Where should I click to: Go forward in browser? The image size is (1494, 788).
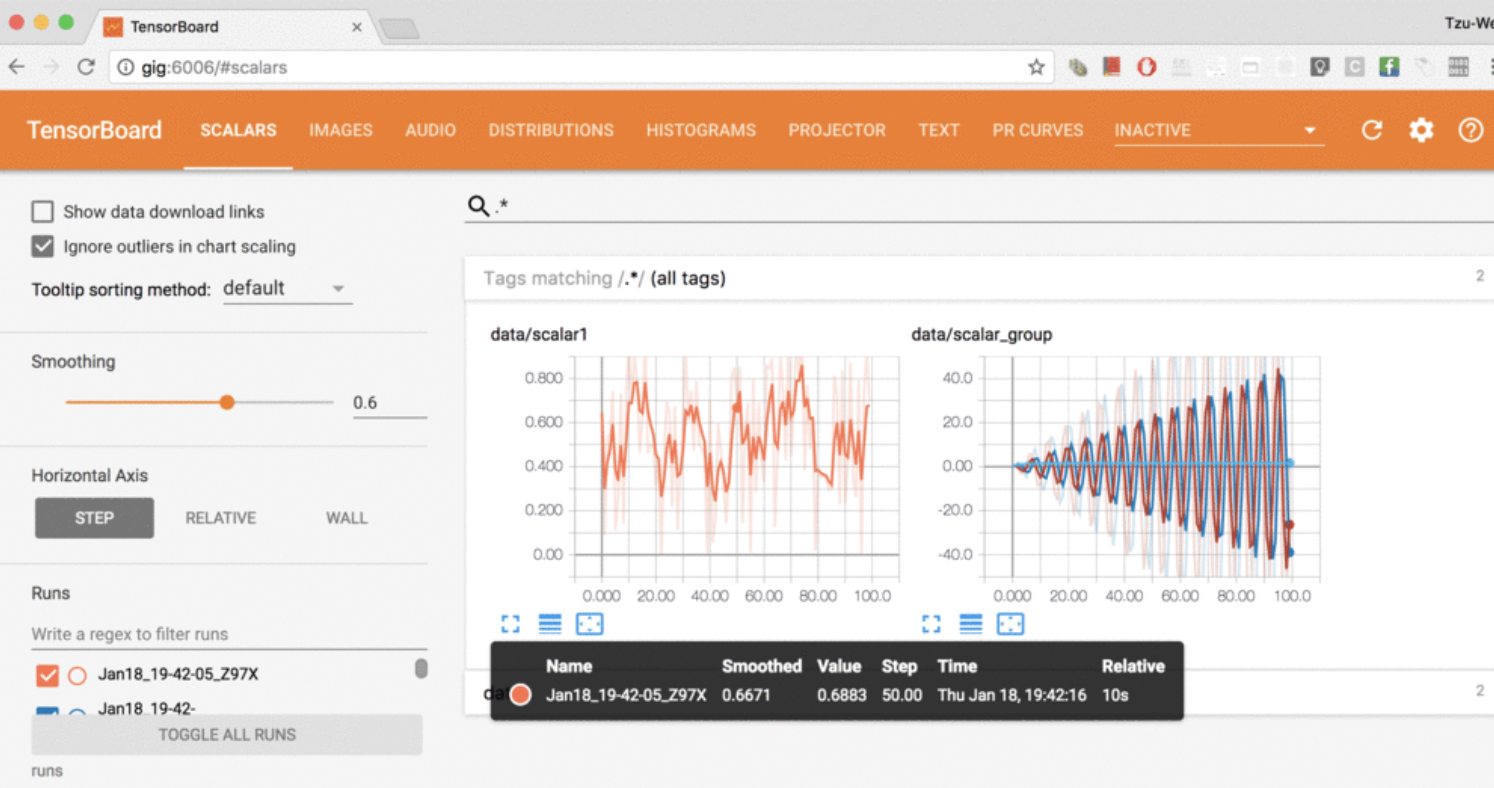[51, 67]
